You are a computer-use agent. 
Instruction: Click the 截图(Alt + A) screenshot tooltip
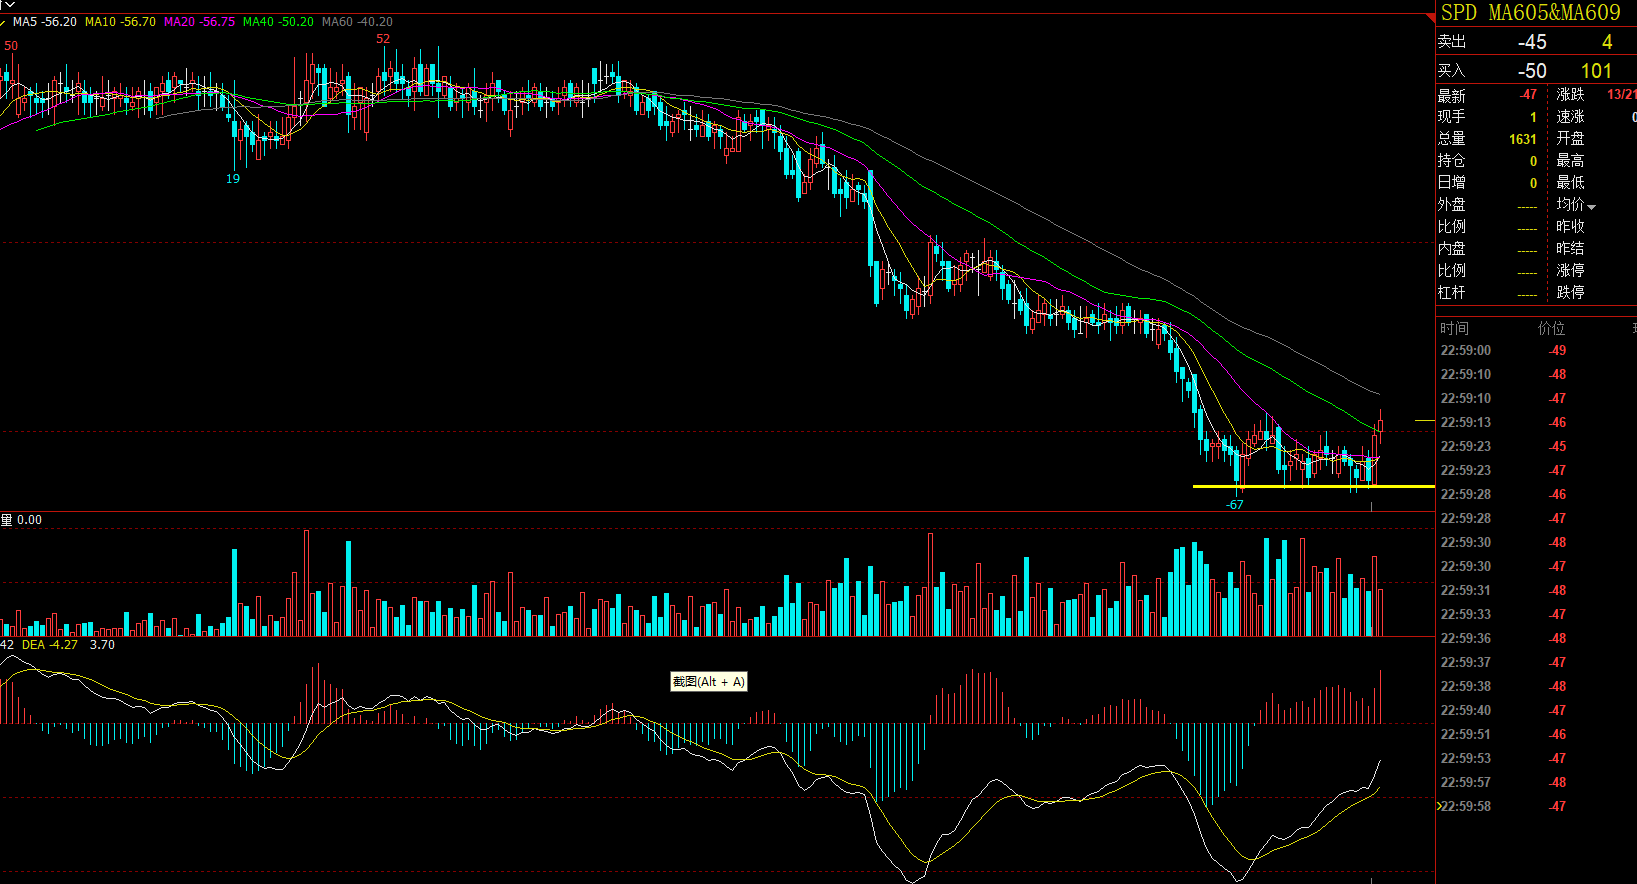tap(708, 682)
